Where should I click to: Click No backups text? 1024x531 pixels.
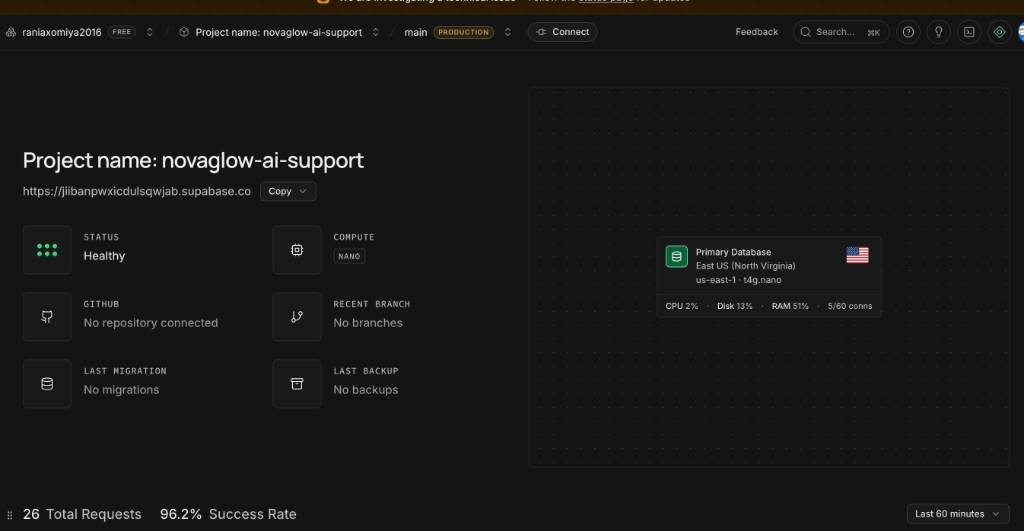[x=366, y=390]
